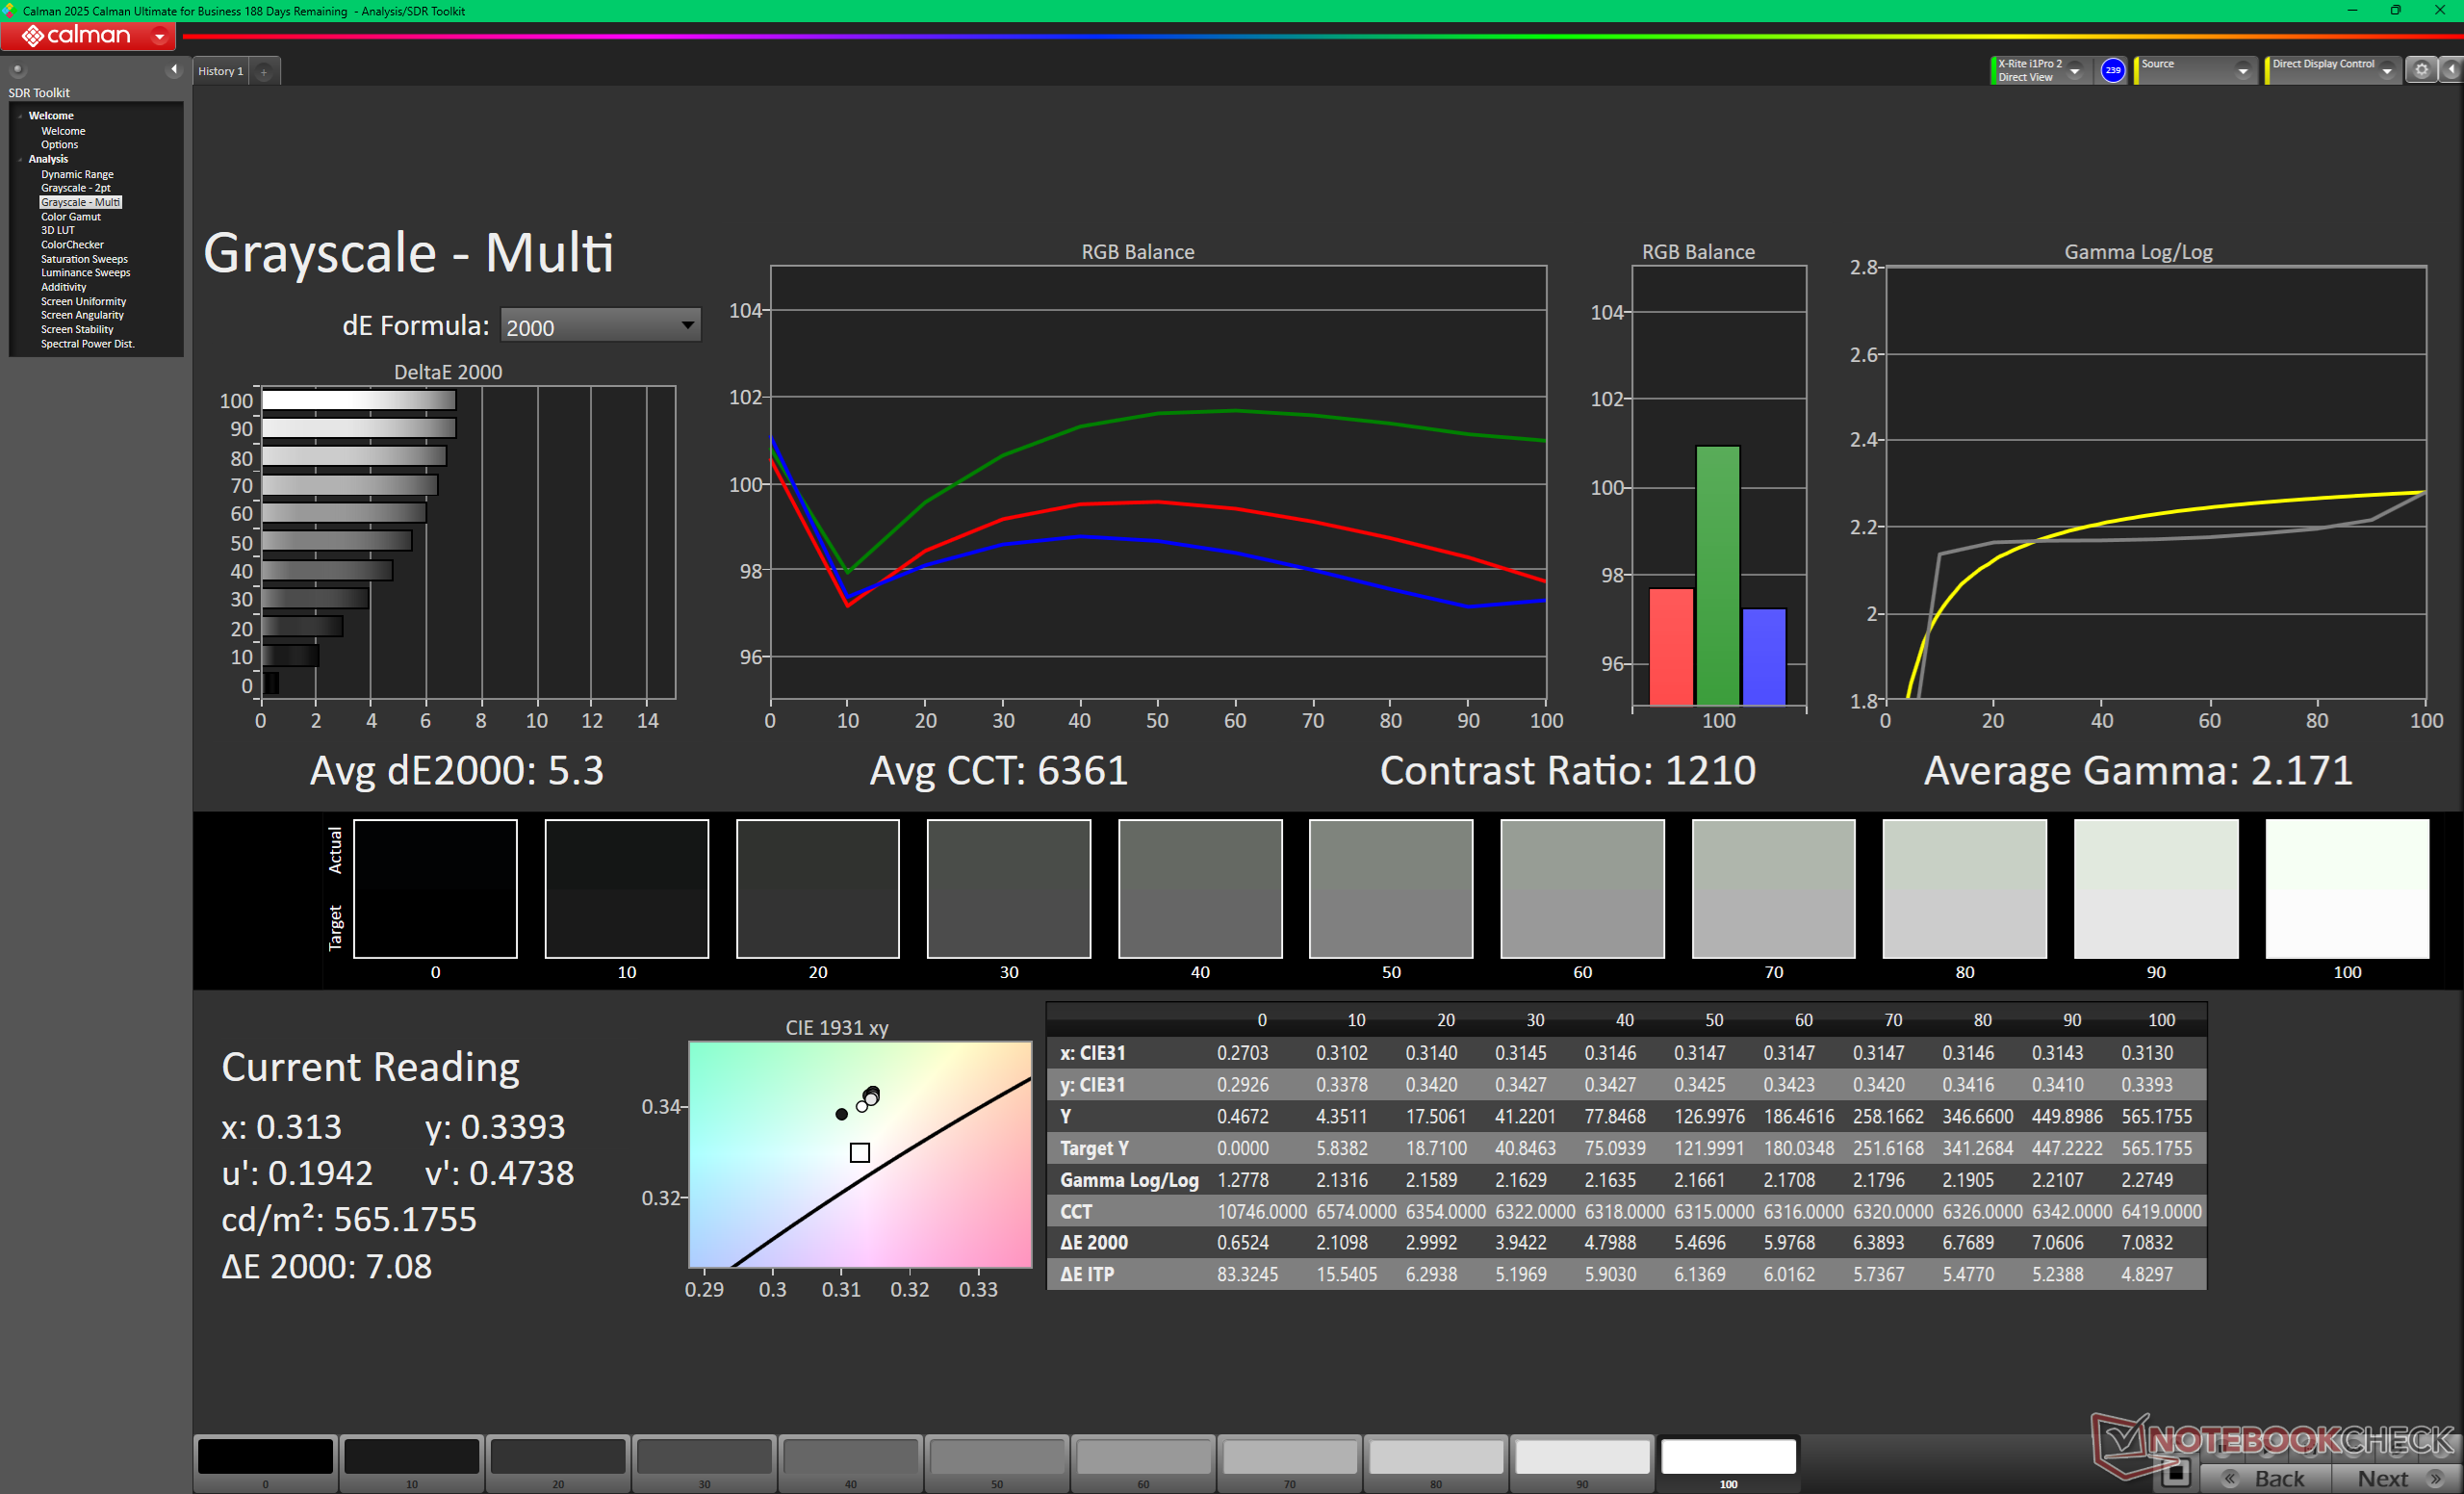Viewport: 2464px width, 1494px height.
Task: Select the 80 level patch in bottom strip
Action: [1436, 1463]
